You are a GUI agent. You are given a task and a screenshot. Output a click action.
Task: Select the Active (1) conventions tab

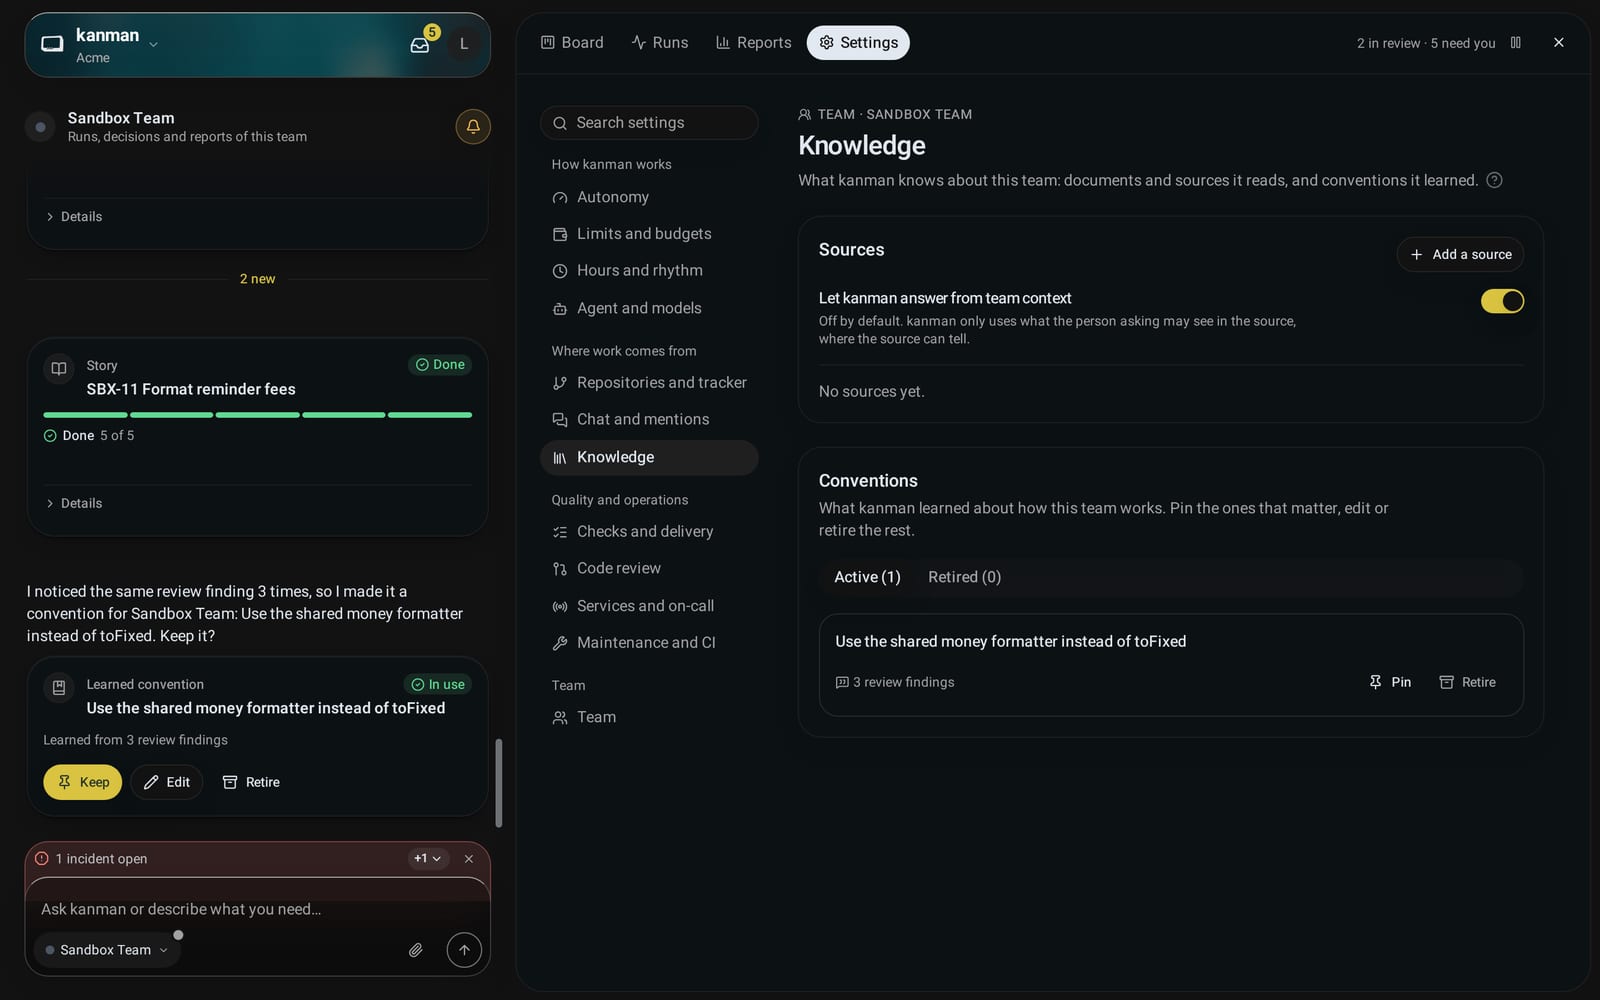point(867,577)
